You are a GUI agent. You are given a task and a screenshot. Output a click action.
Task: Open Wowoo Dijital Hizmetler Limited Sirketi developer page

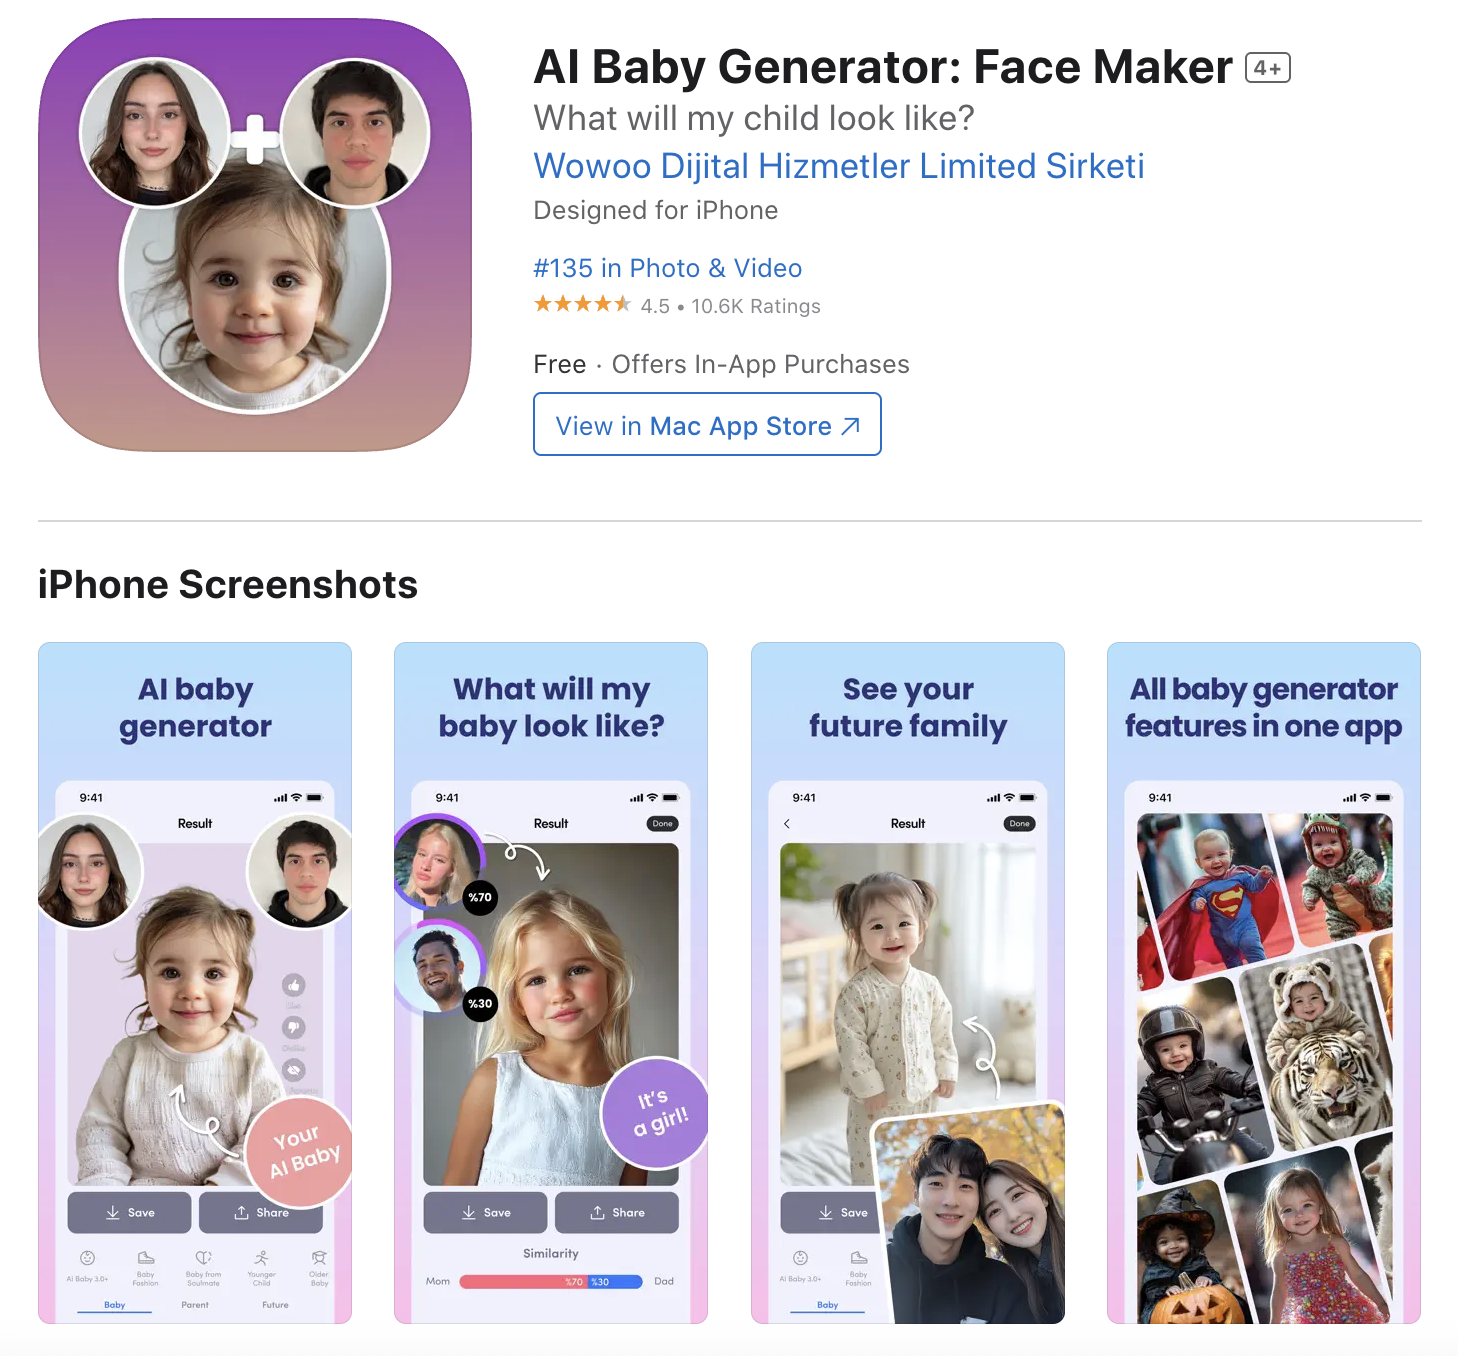tap(838, 166)
